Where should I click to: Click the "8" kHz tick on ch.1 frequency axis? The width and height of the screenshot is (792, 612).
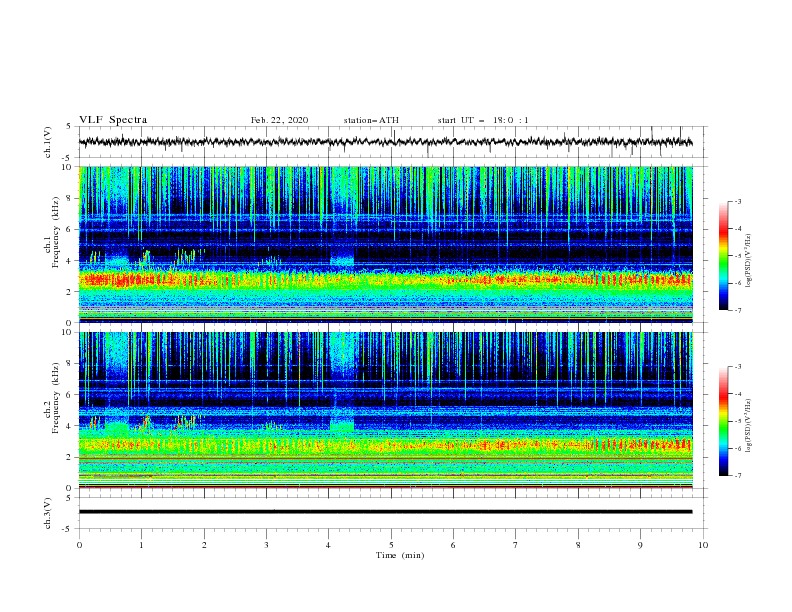[69, 198]
